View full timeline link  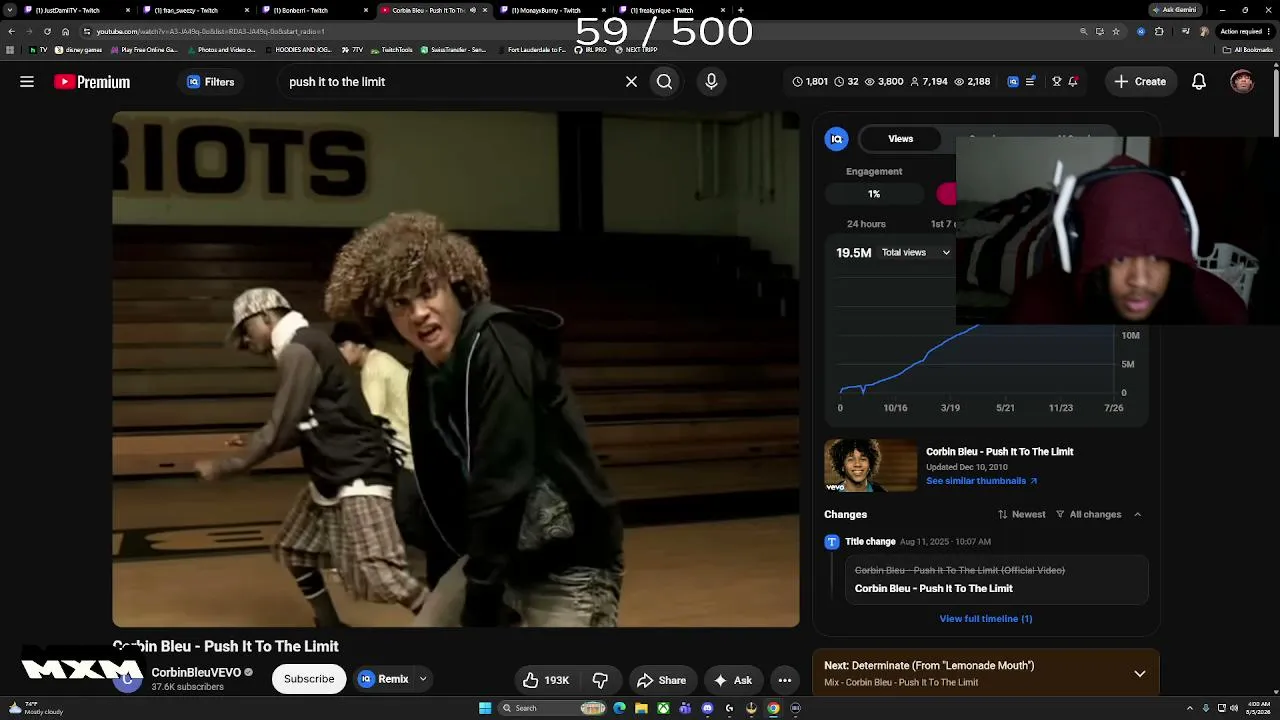pos(986,619)
